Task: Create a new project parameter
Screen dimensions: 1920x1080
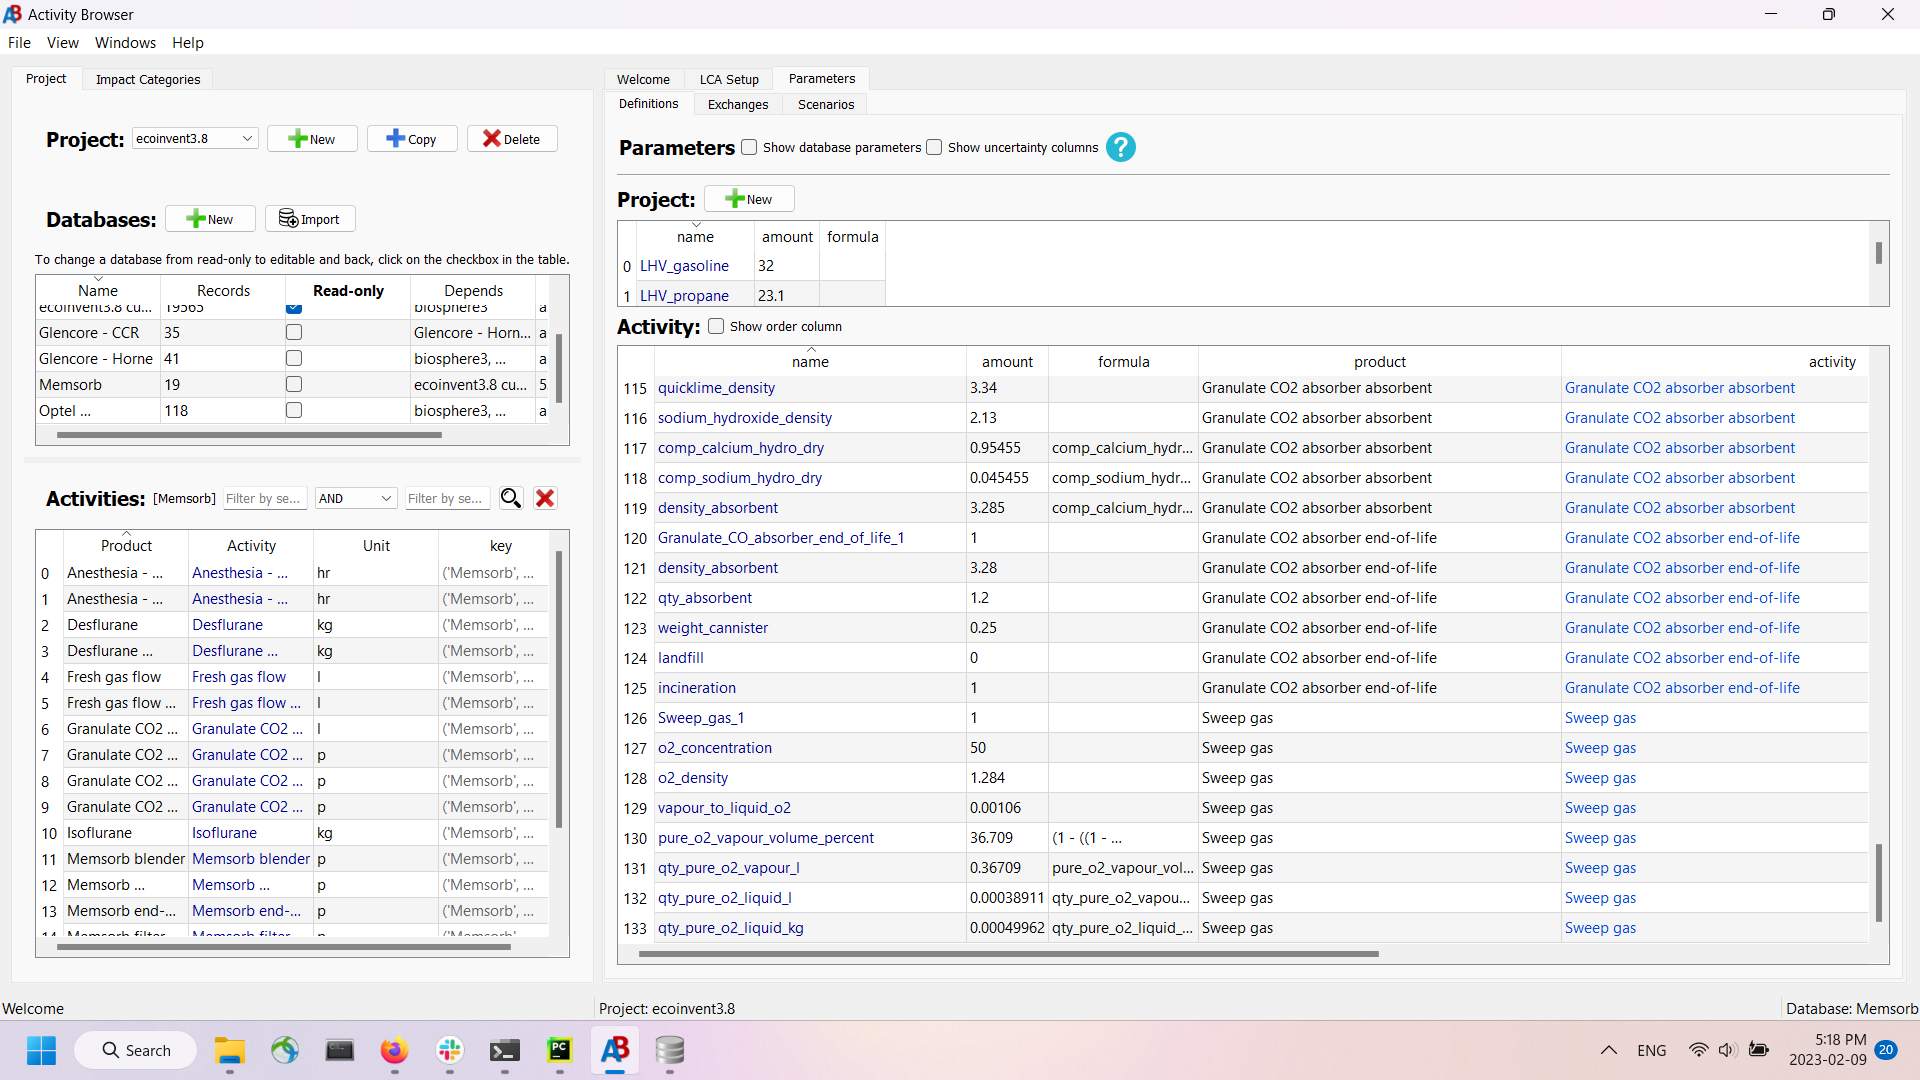Action: click(x=749, y=198)
